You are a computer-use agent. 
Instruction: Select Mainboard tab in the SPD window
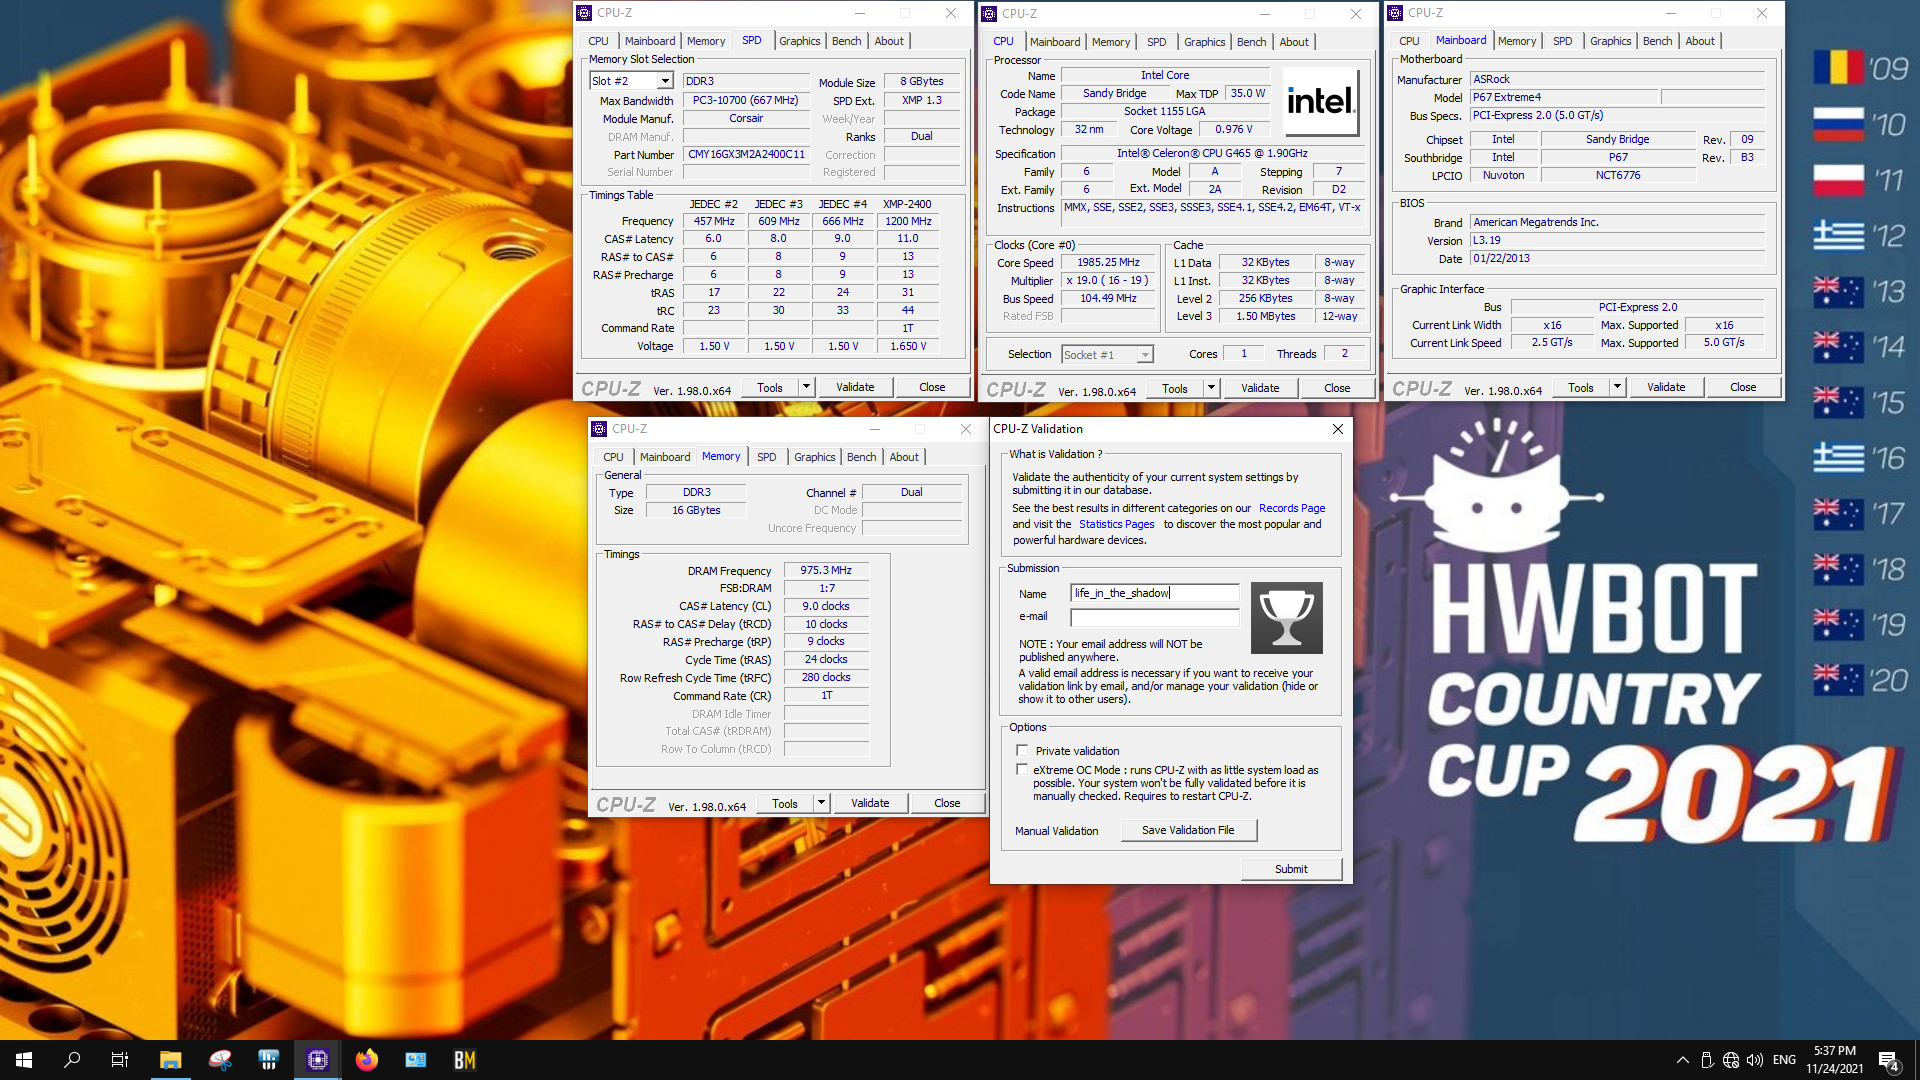tap(650, 41)
